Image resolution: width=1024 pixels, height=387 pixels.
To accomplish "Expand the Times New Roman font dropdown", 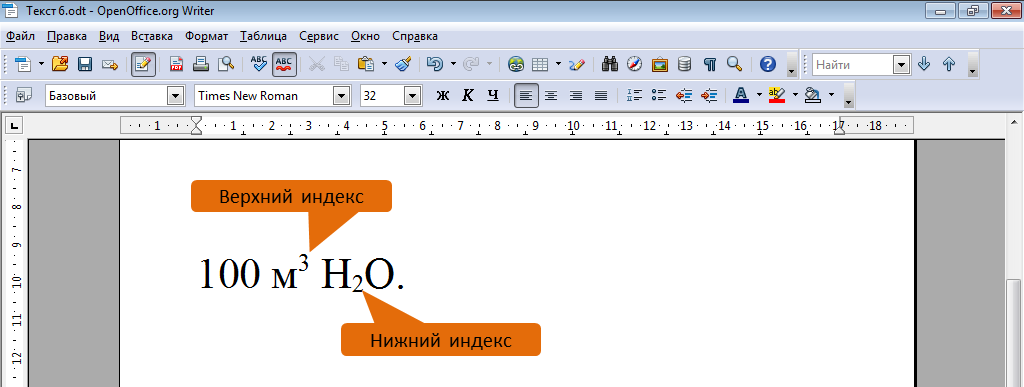I will (342, 96).
